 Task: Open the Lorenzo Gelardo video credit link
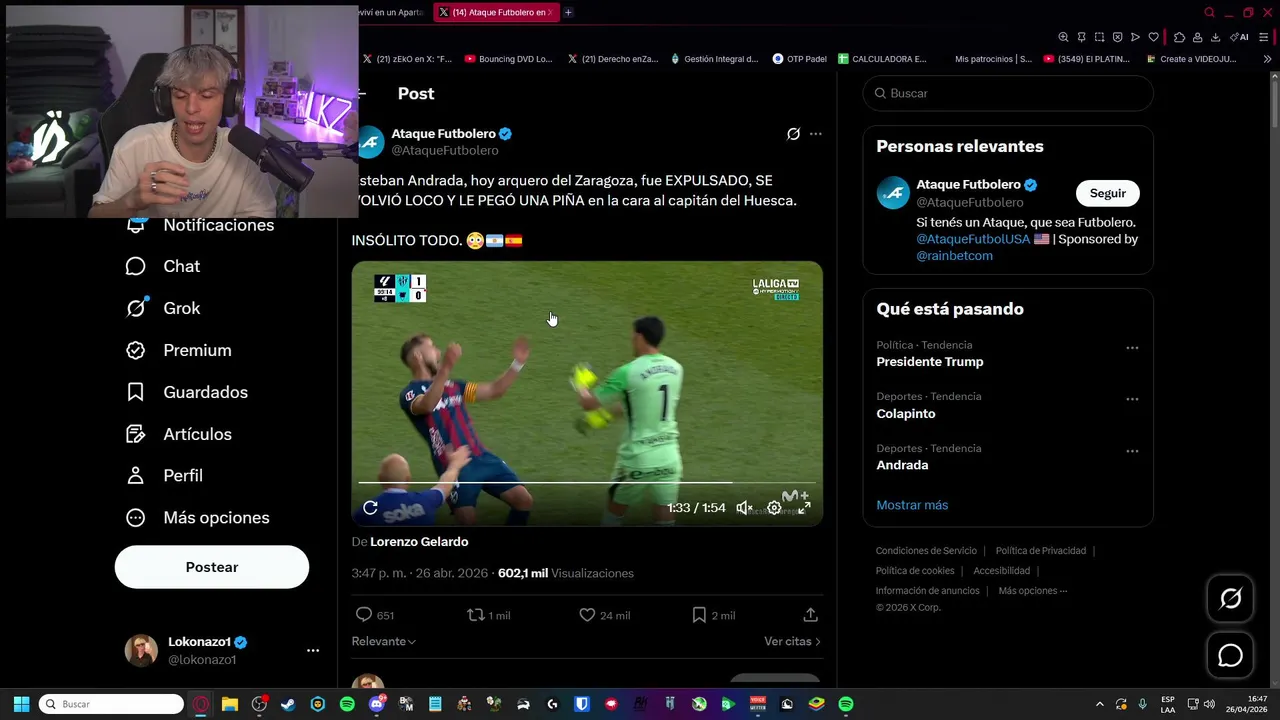tap(419, 542)
